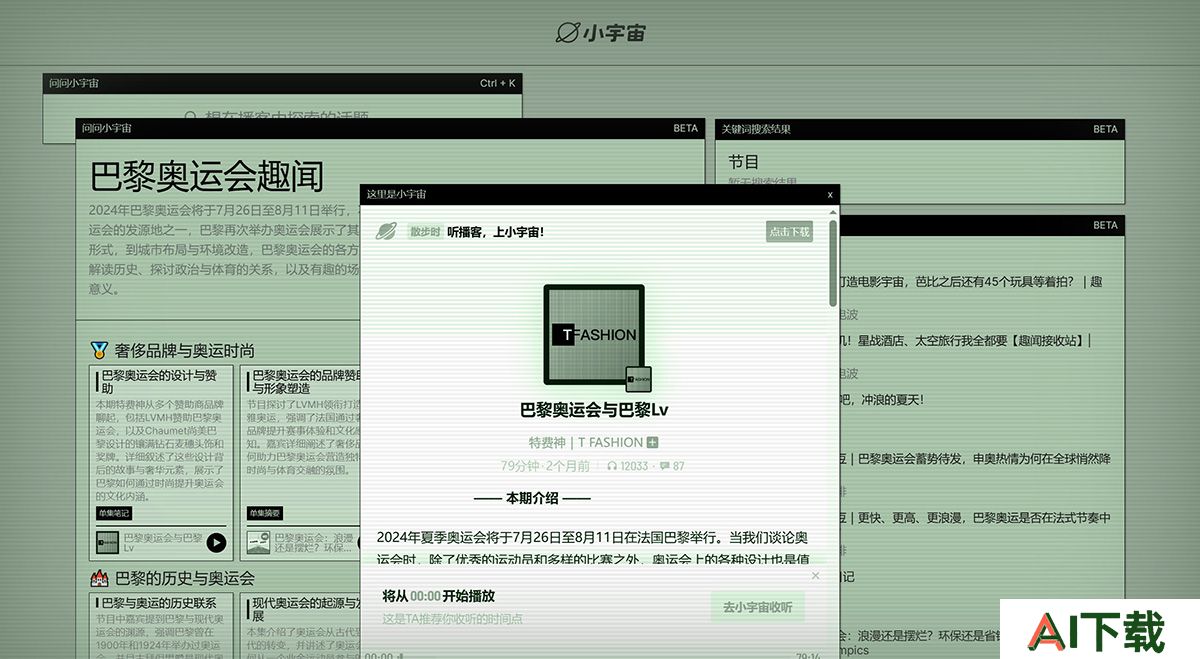This screenshot has height=659, width=1200.
Task: Click the small T FASHION badge on the cover
Action: pos(639,379)
